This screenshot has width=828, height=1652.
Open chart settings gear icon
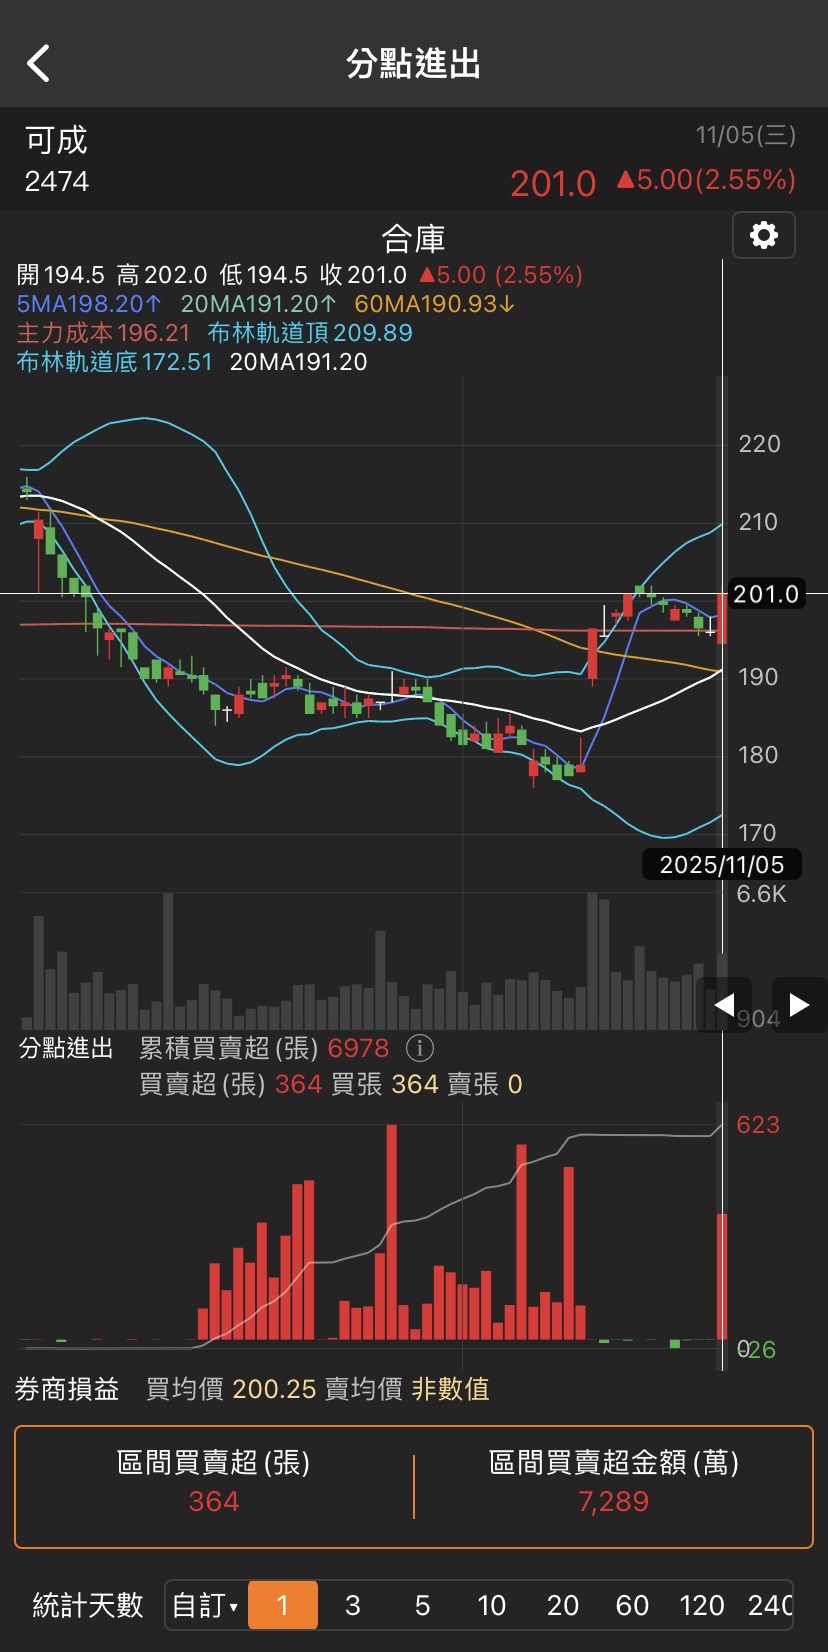click(x=764, y=235)
